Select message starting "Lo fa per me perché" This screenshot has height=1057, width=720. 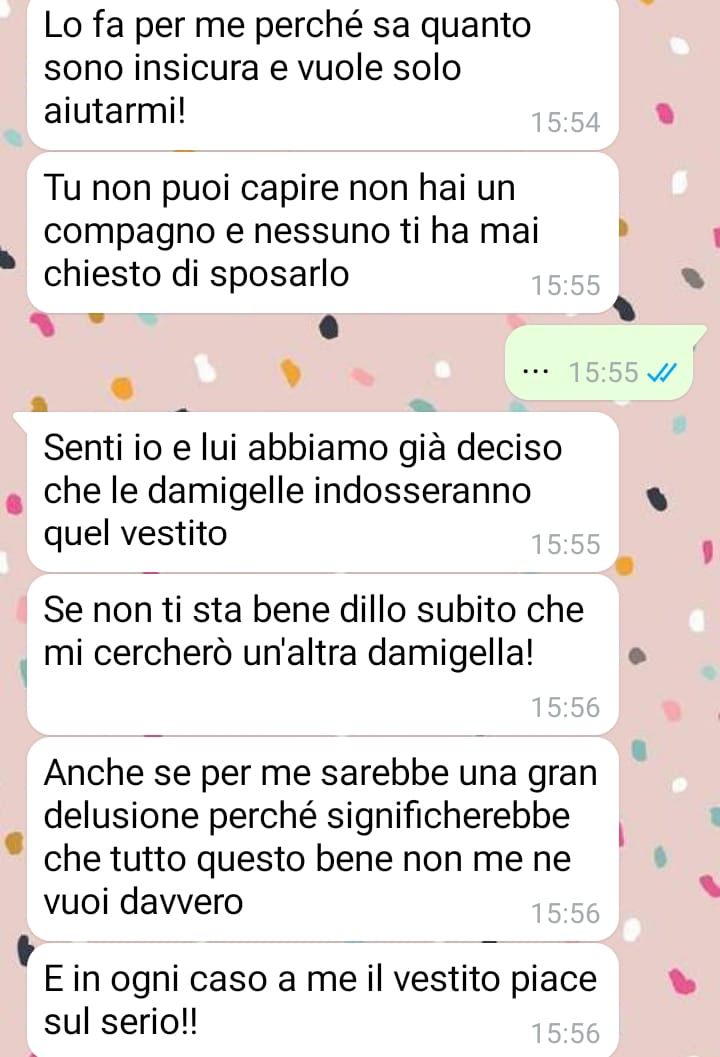pos(322,73)
